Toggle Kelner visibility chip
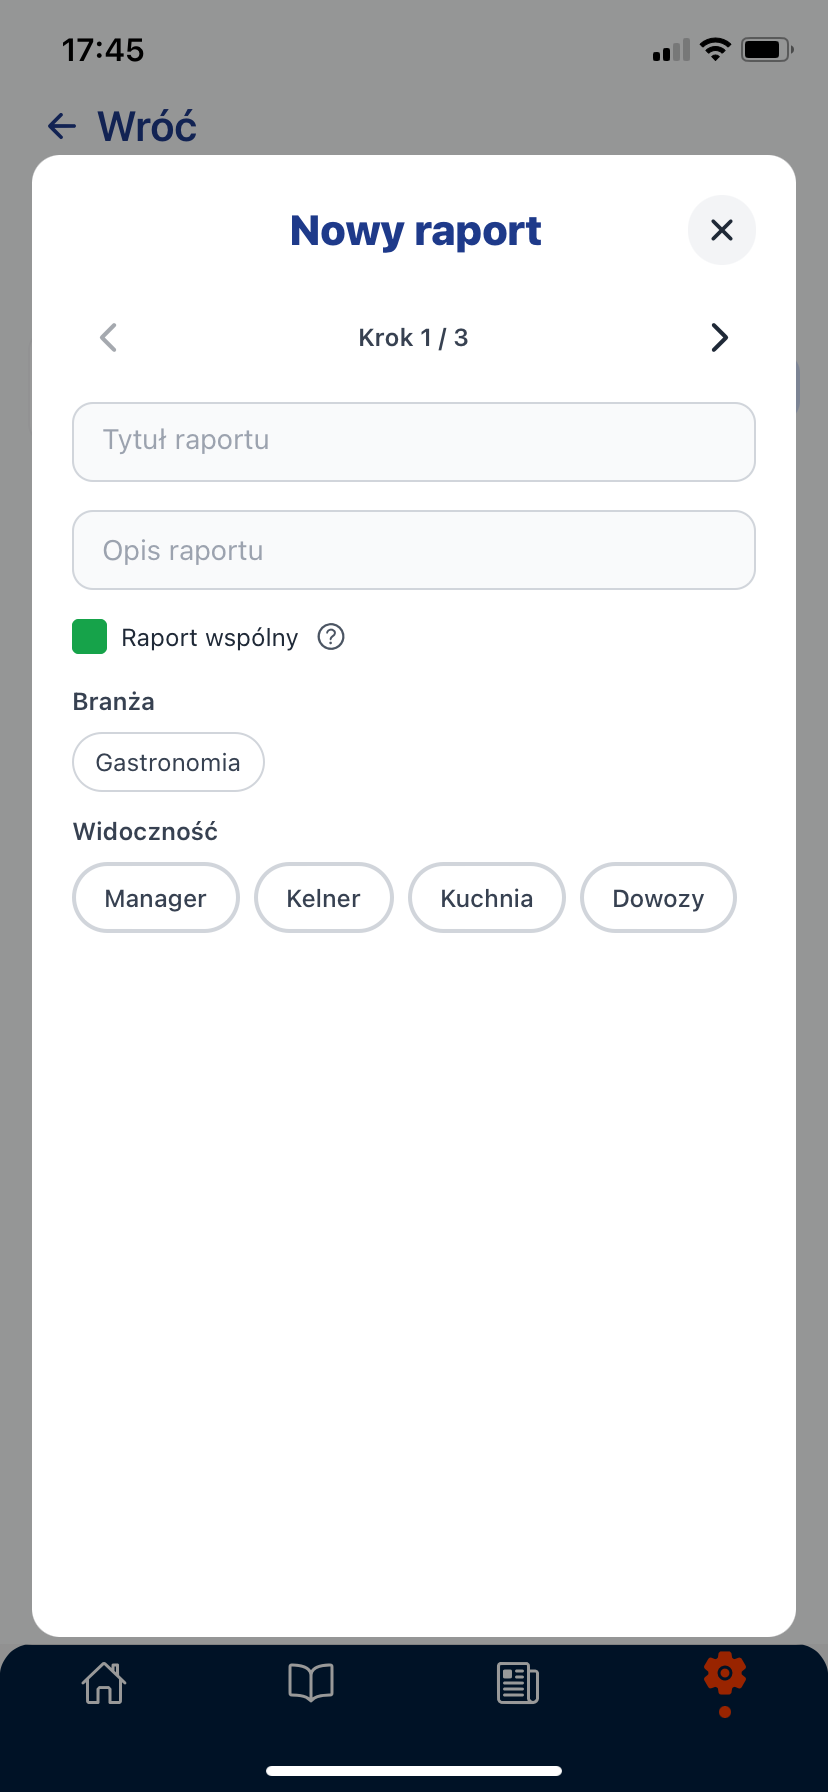 coord(324,898)
